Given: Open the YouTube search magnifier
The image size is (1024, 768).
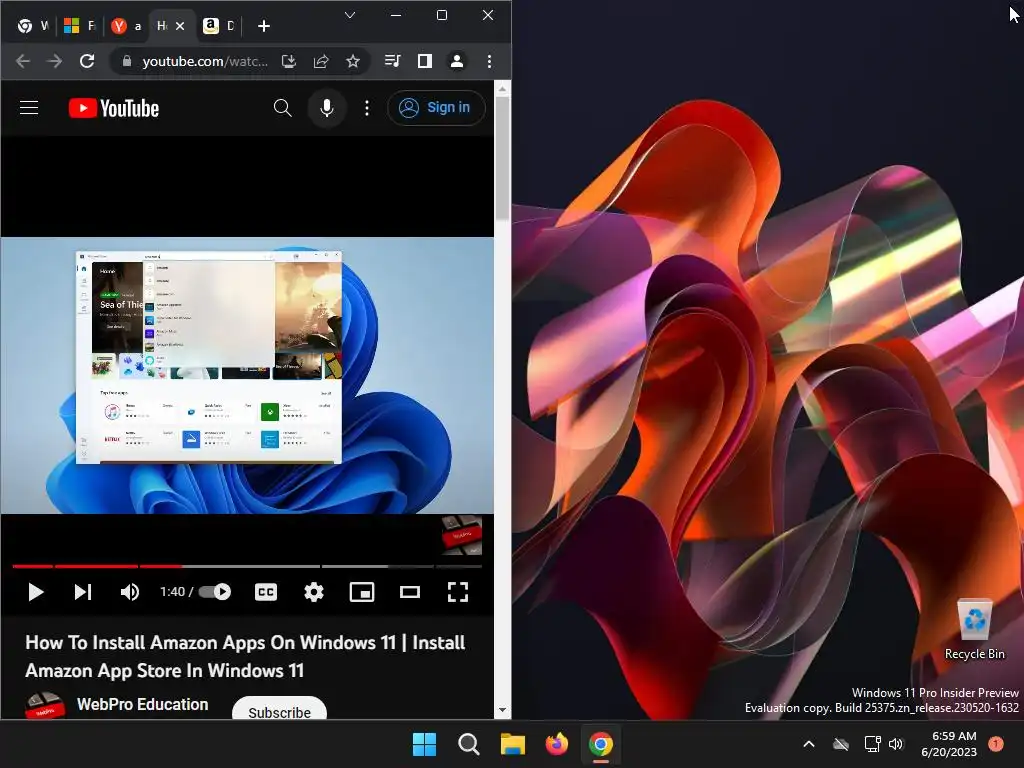Looking at the screenshot, I should [282, 108].
